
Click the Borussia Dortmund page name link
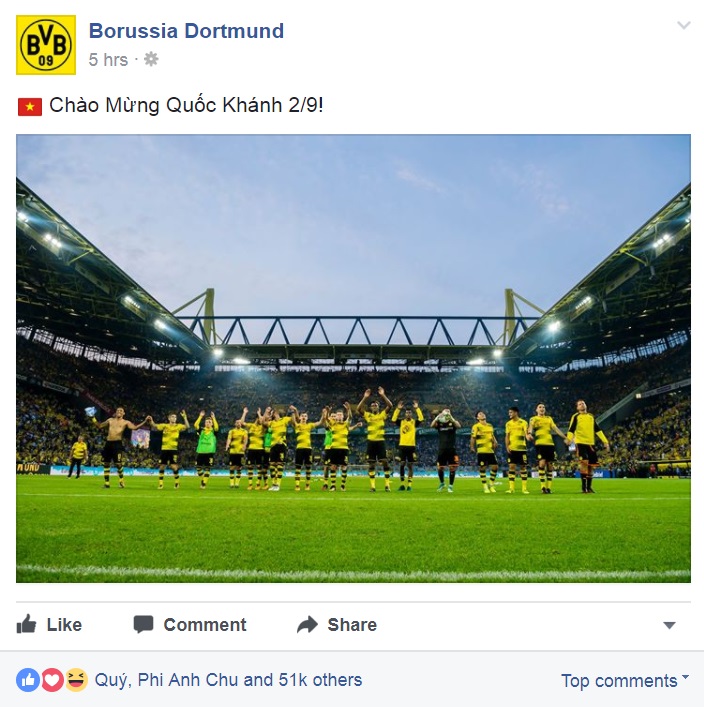pos(186,31)
